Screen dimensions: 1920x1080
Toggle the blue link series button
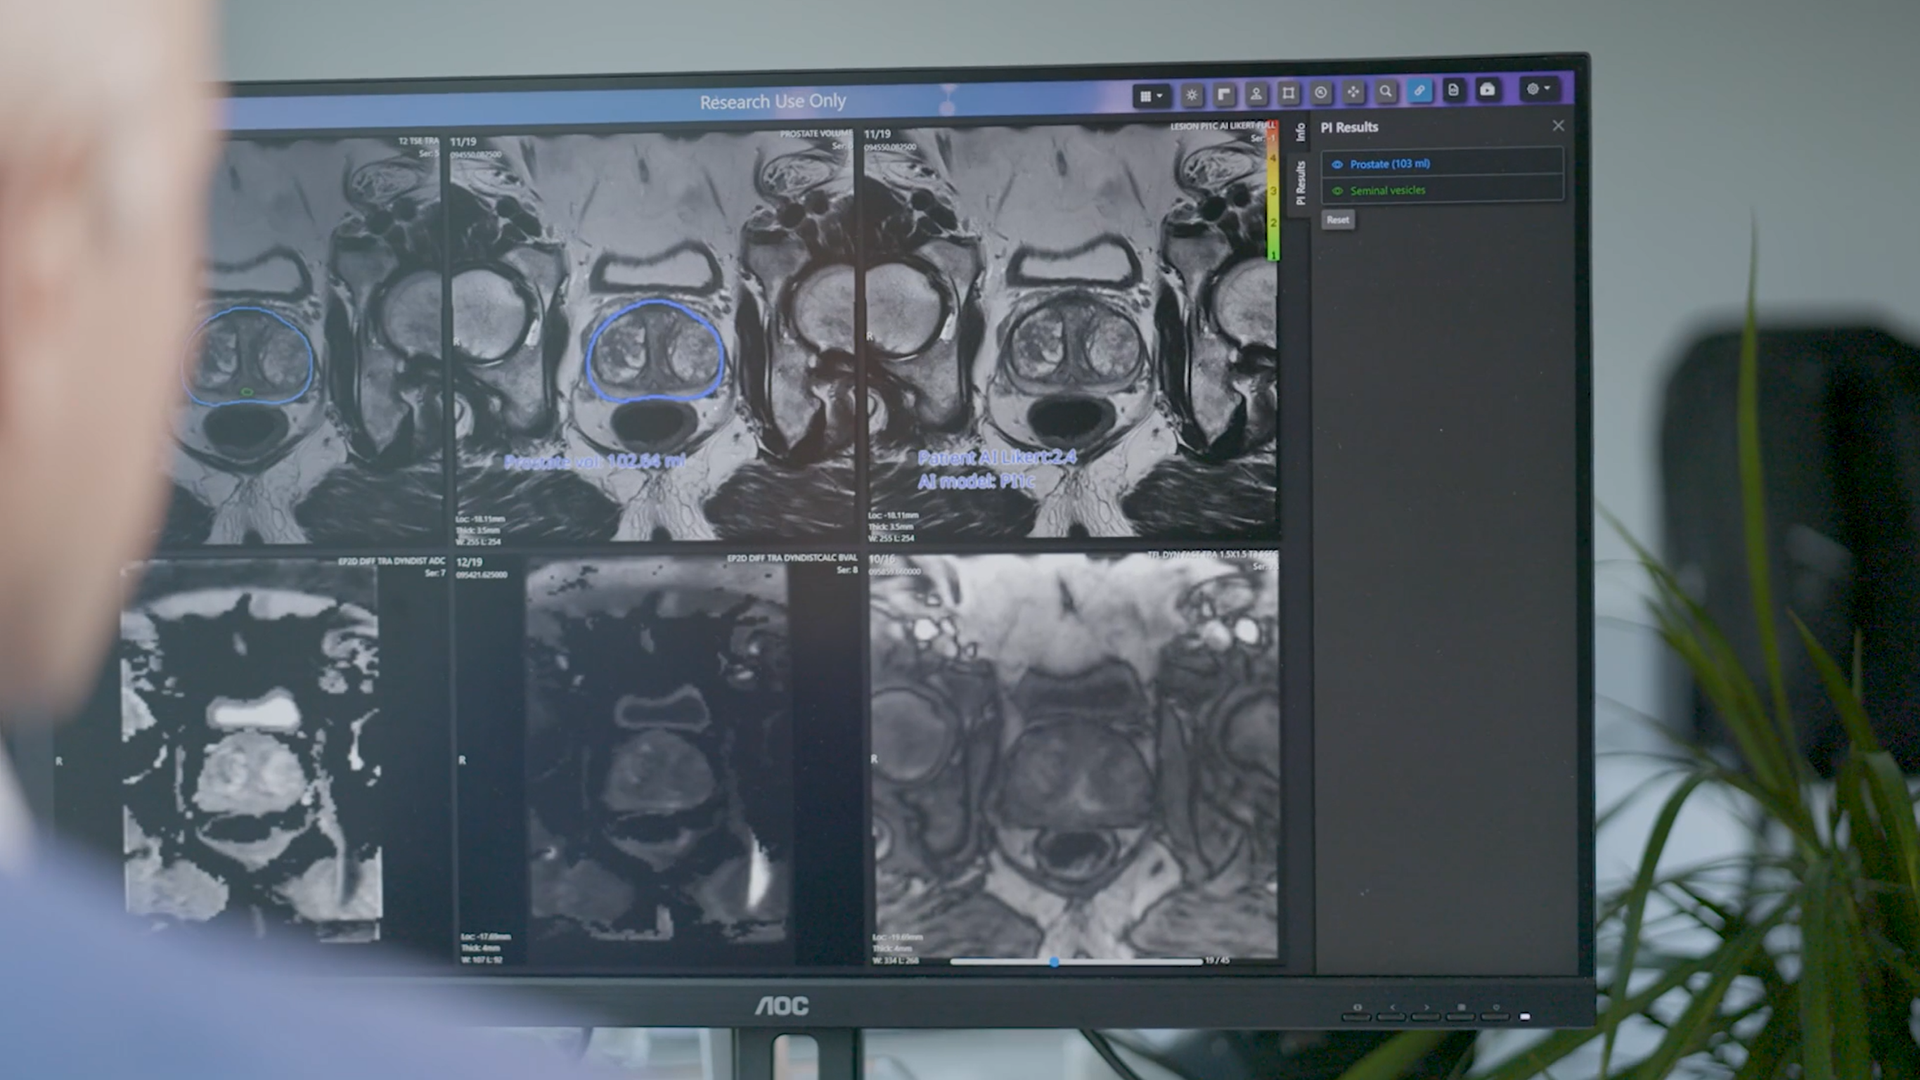point(1419,91)
